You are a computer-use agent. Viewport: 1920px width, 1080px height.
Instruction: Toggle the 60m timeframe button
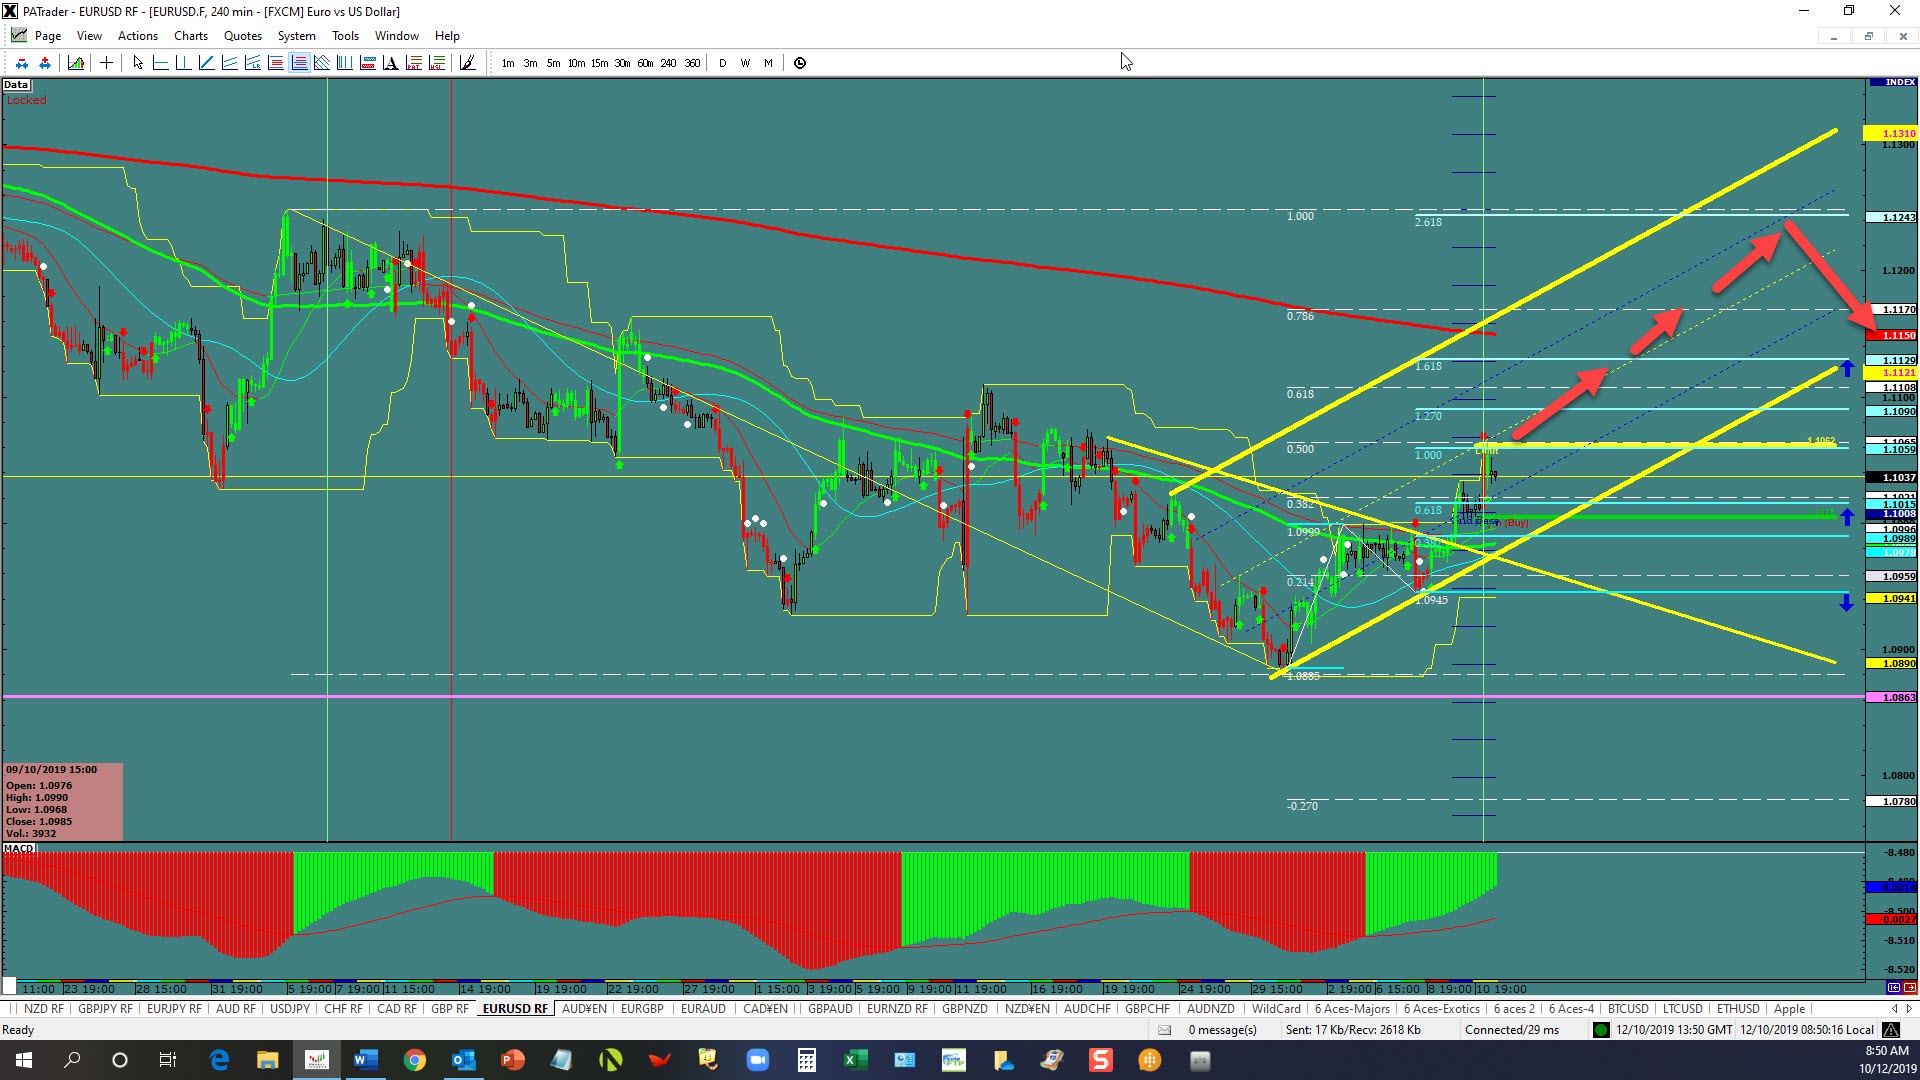645,63
